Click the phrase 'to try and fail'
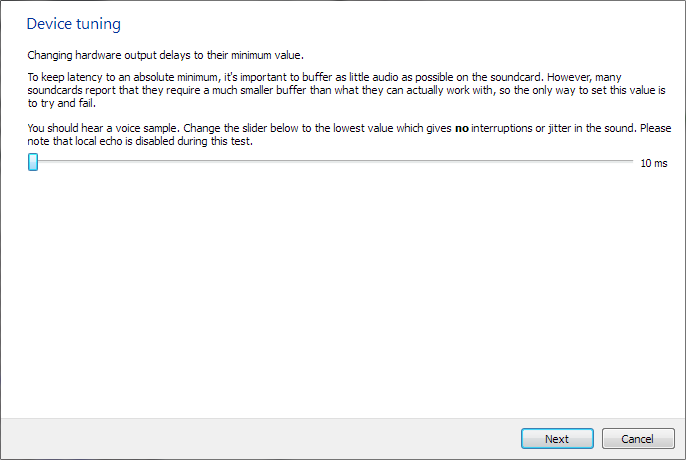Viewport: 686px width, 460px height. (x=60, y=103)
